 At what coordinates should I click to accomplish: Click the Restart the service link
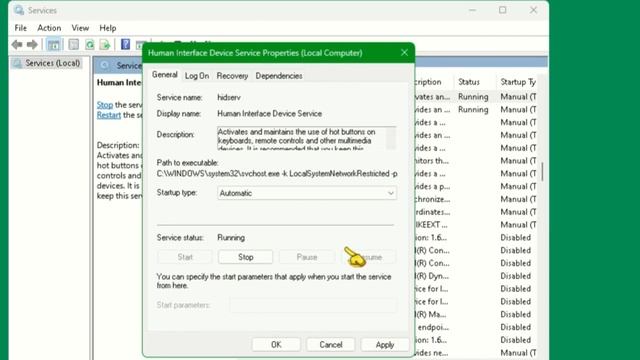tap(109, 115)
